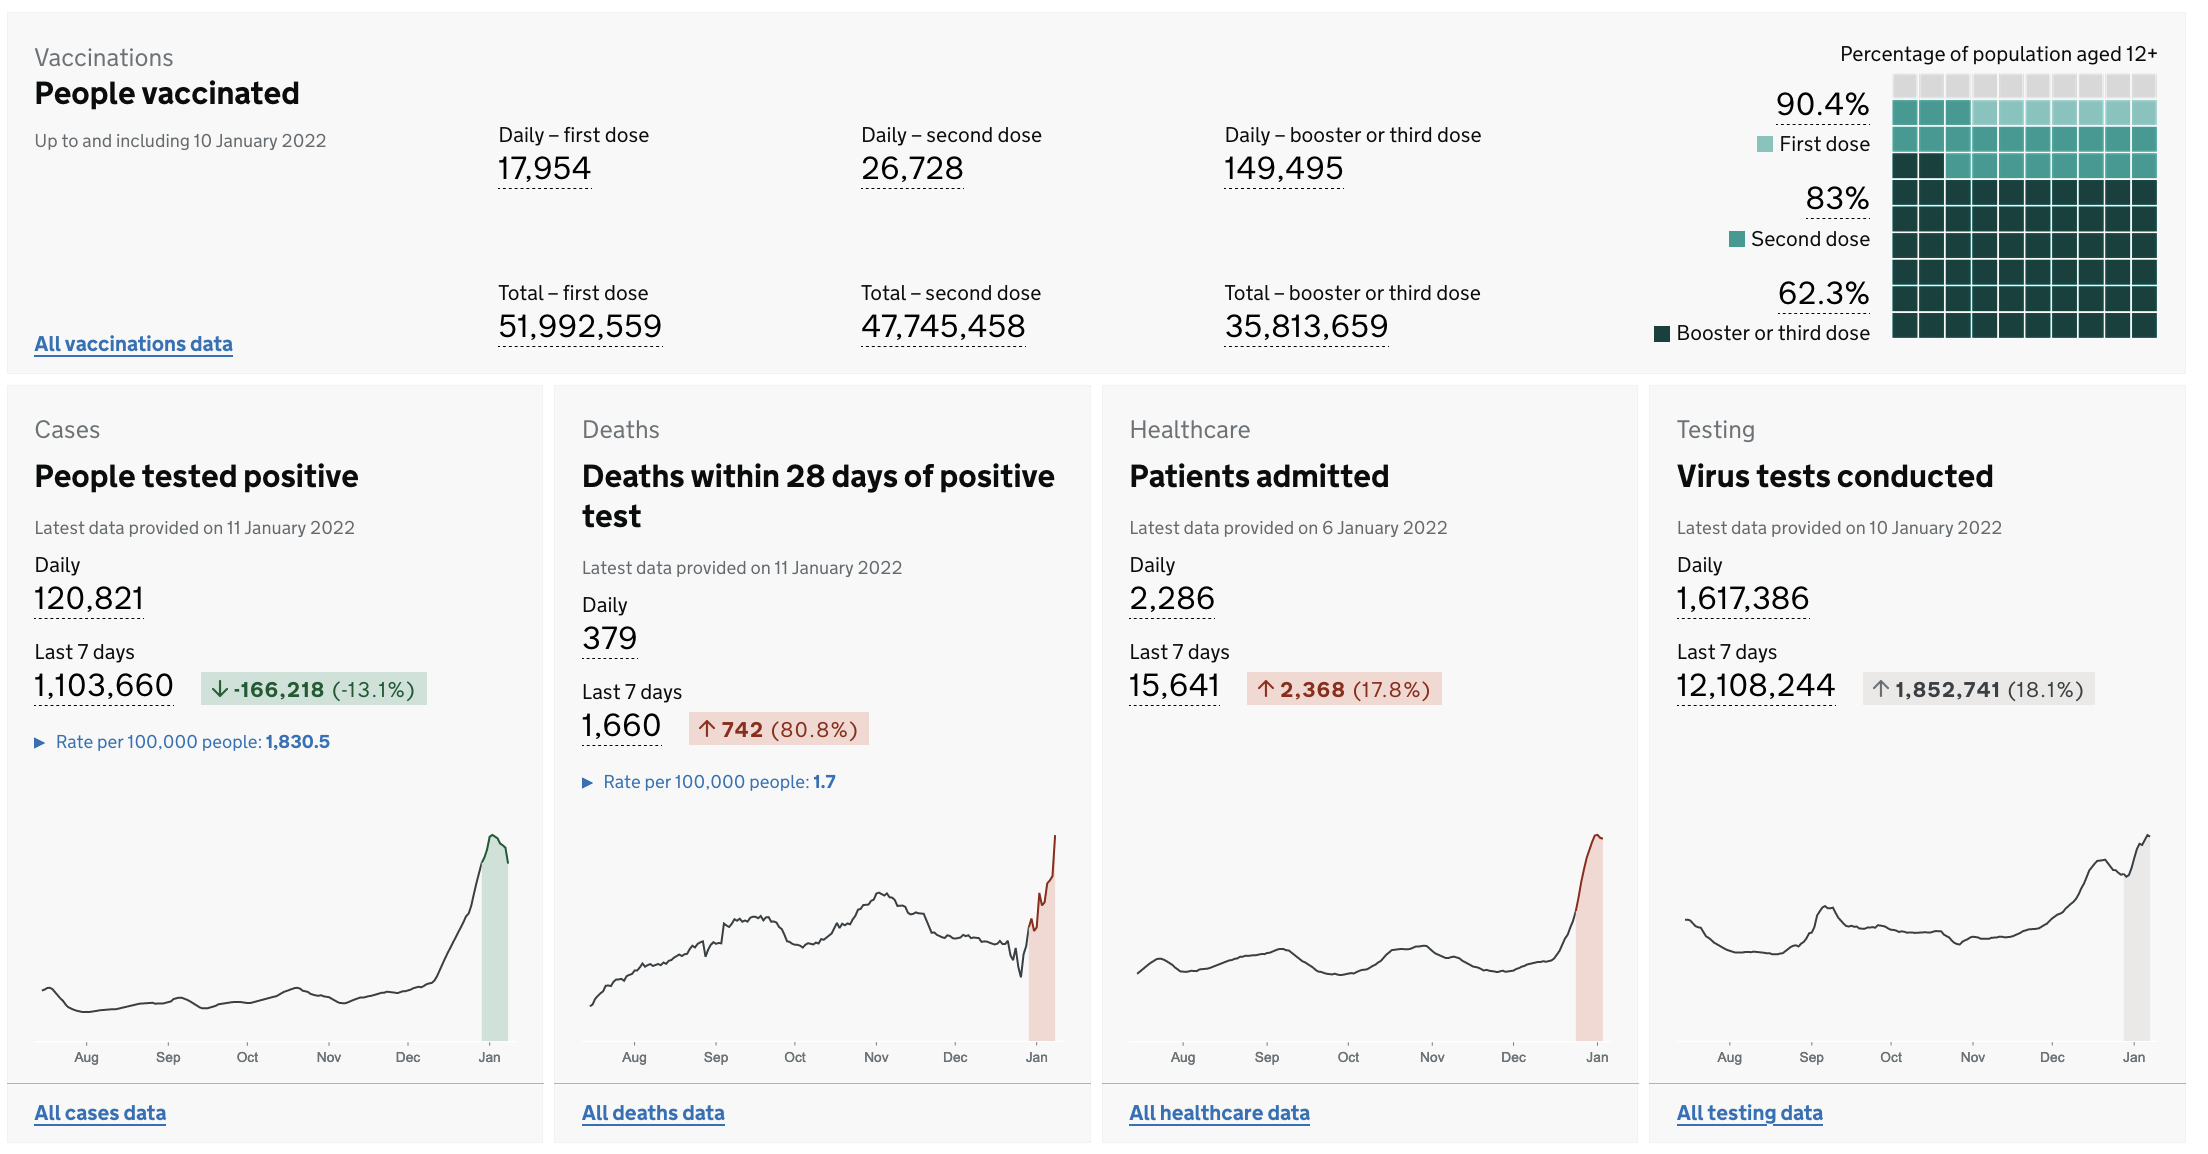Click the up arrow in testing change badge

pyautogui.click(x=1881, y=689)
